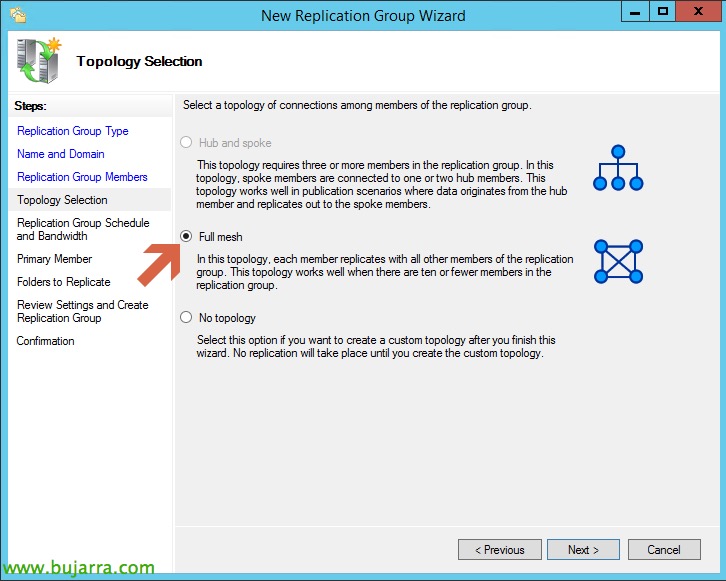
Task: Click the disabled Hub and spoke radio button
Action: point(186,142)
